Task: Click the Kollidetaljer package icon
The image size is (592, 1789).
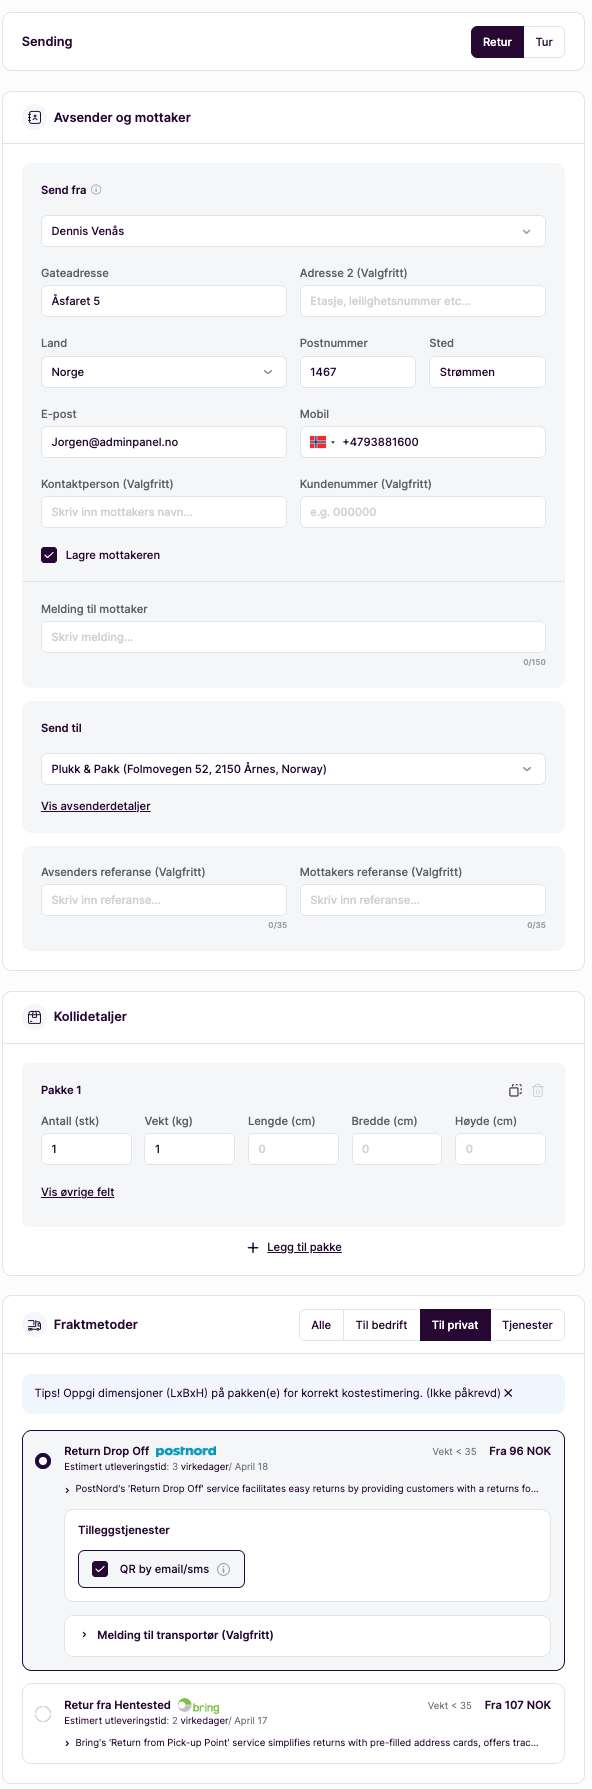Action: [x=35, y=1017]
